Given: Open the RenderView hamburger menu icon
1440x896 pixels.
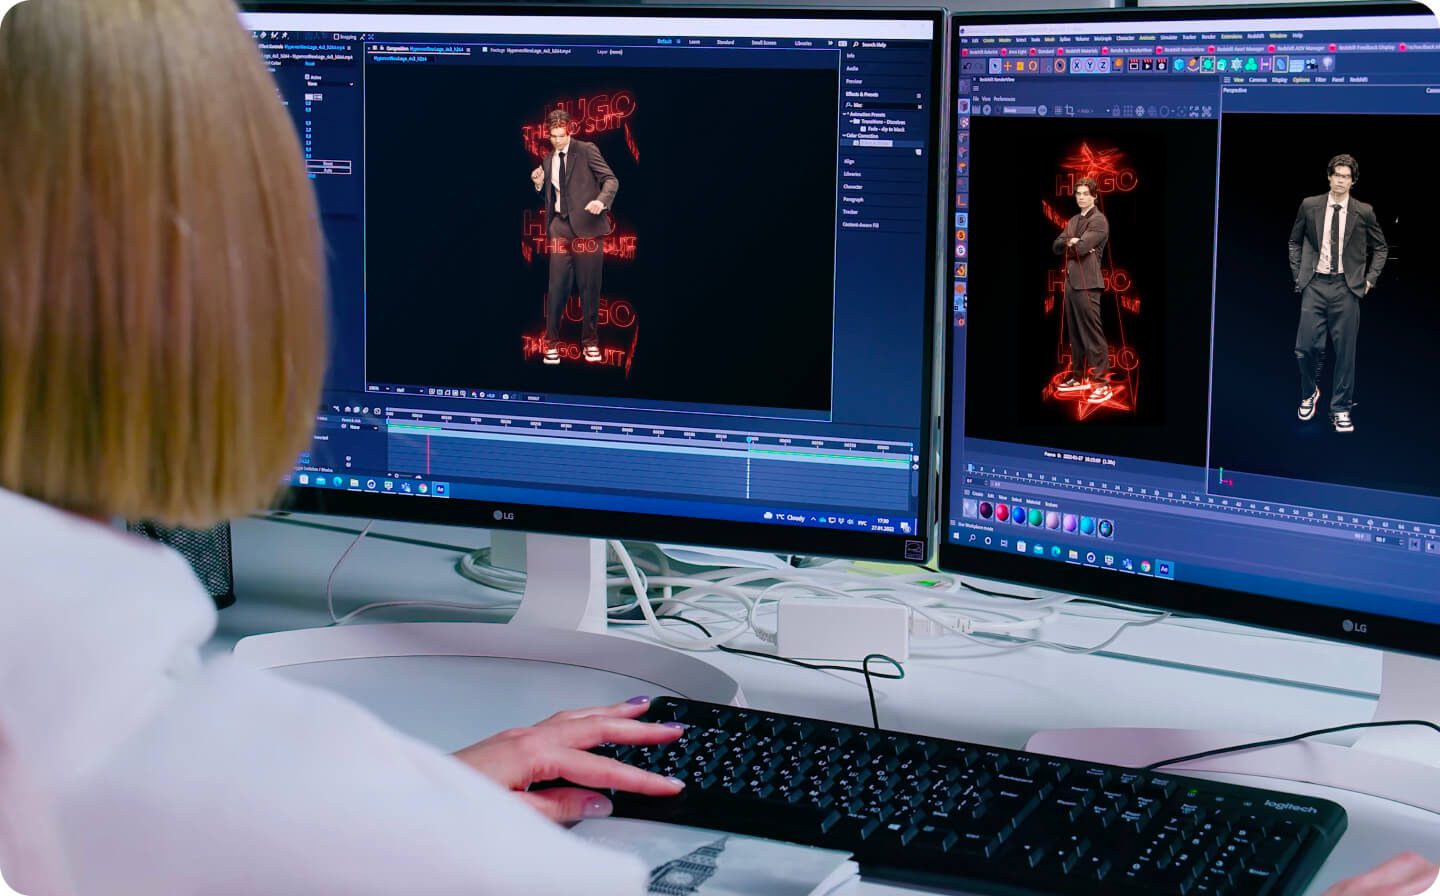Looking at the screenshot, I should point(975,88).
